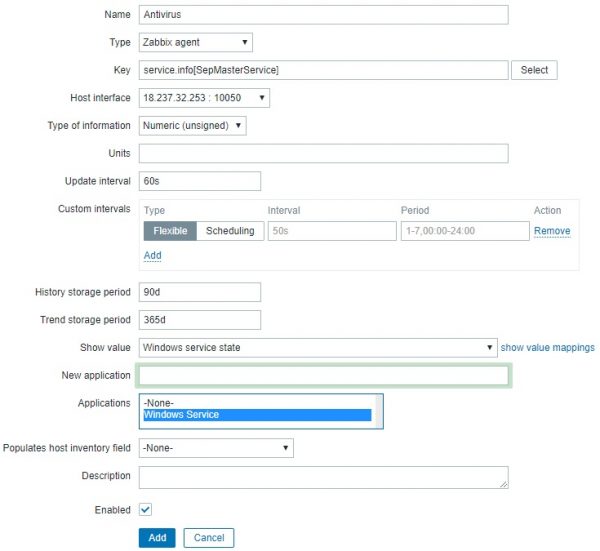Viewport: 600px width, 551px height.
Task: Click the custom Interval 50s field
Action: 332,231
